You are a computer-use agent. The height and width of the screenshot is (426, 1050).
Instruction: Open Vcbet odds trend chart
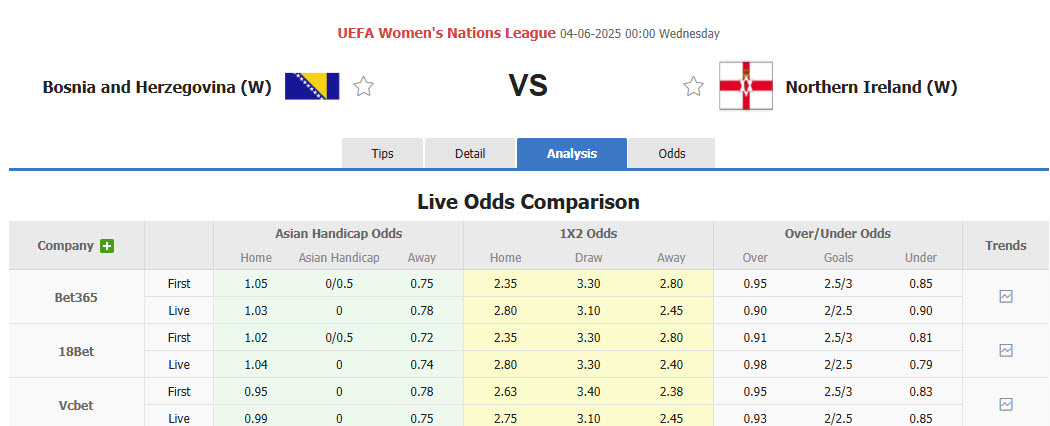(x=1006, y=405)
